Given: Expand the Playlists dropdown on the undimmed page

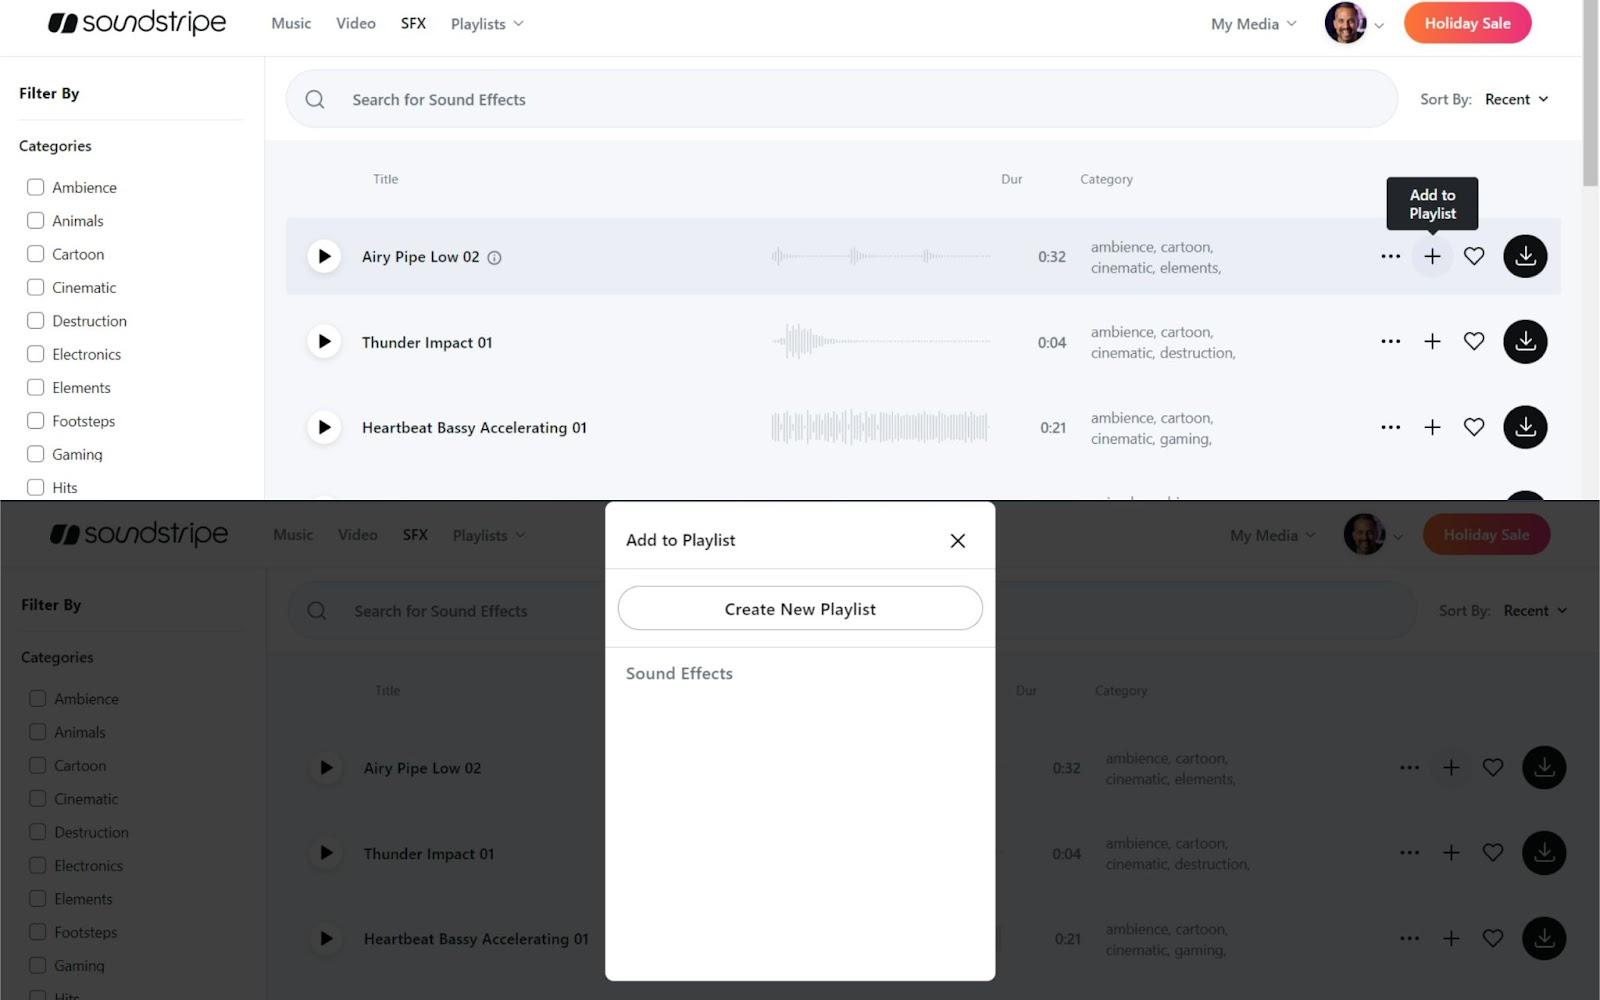Looking at the screenshot, I should point(487,24).
